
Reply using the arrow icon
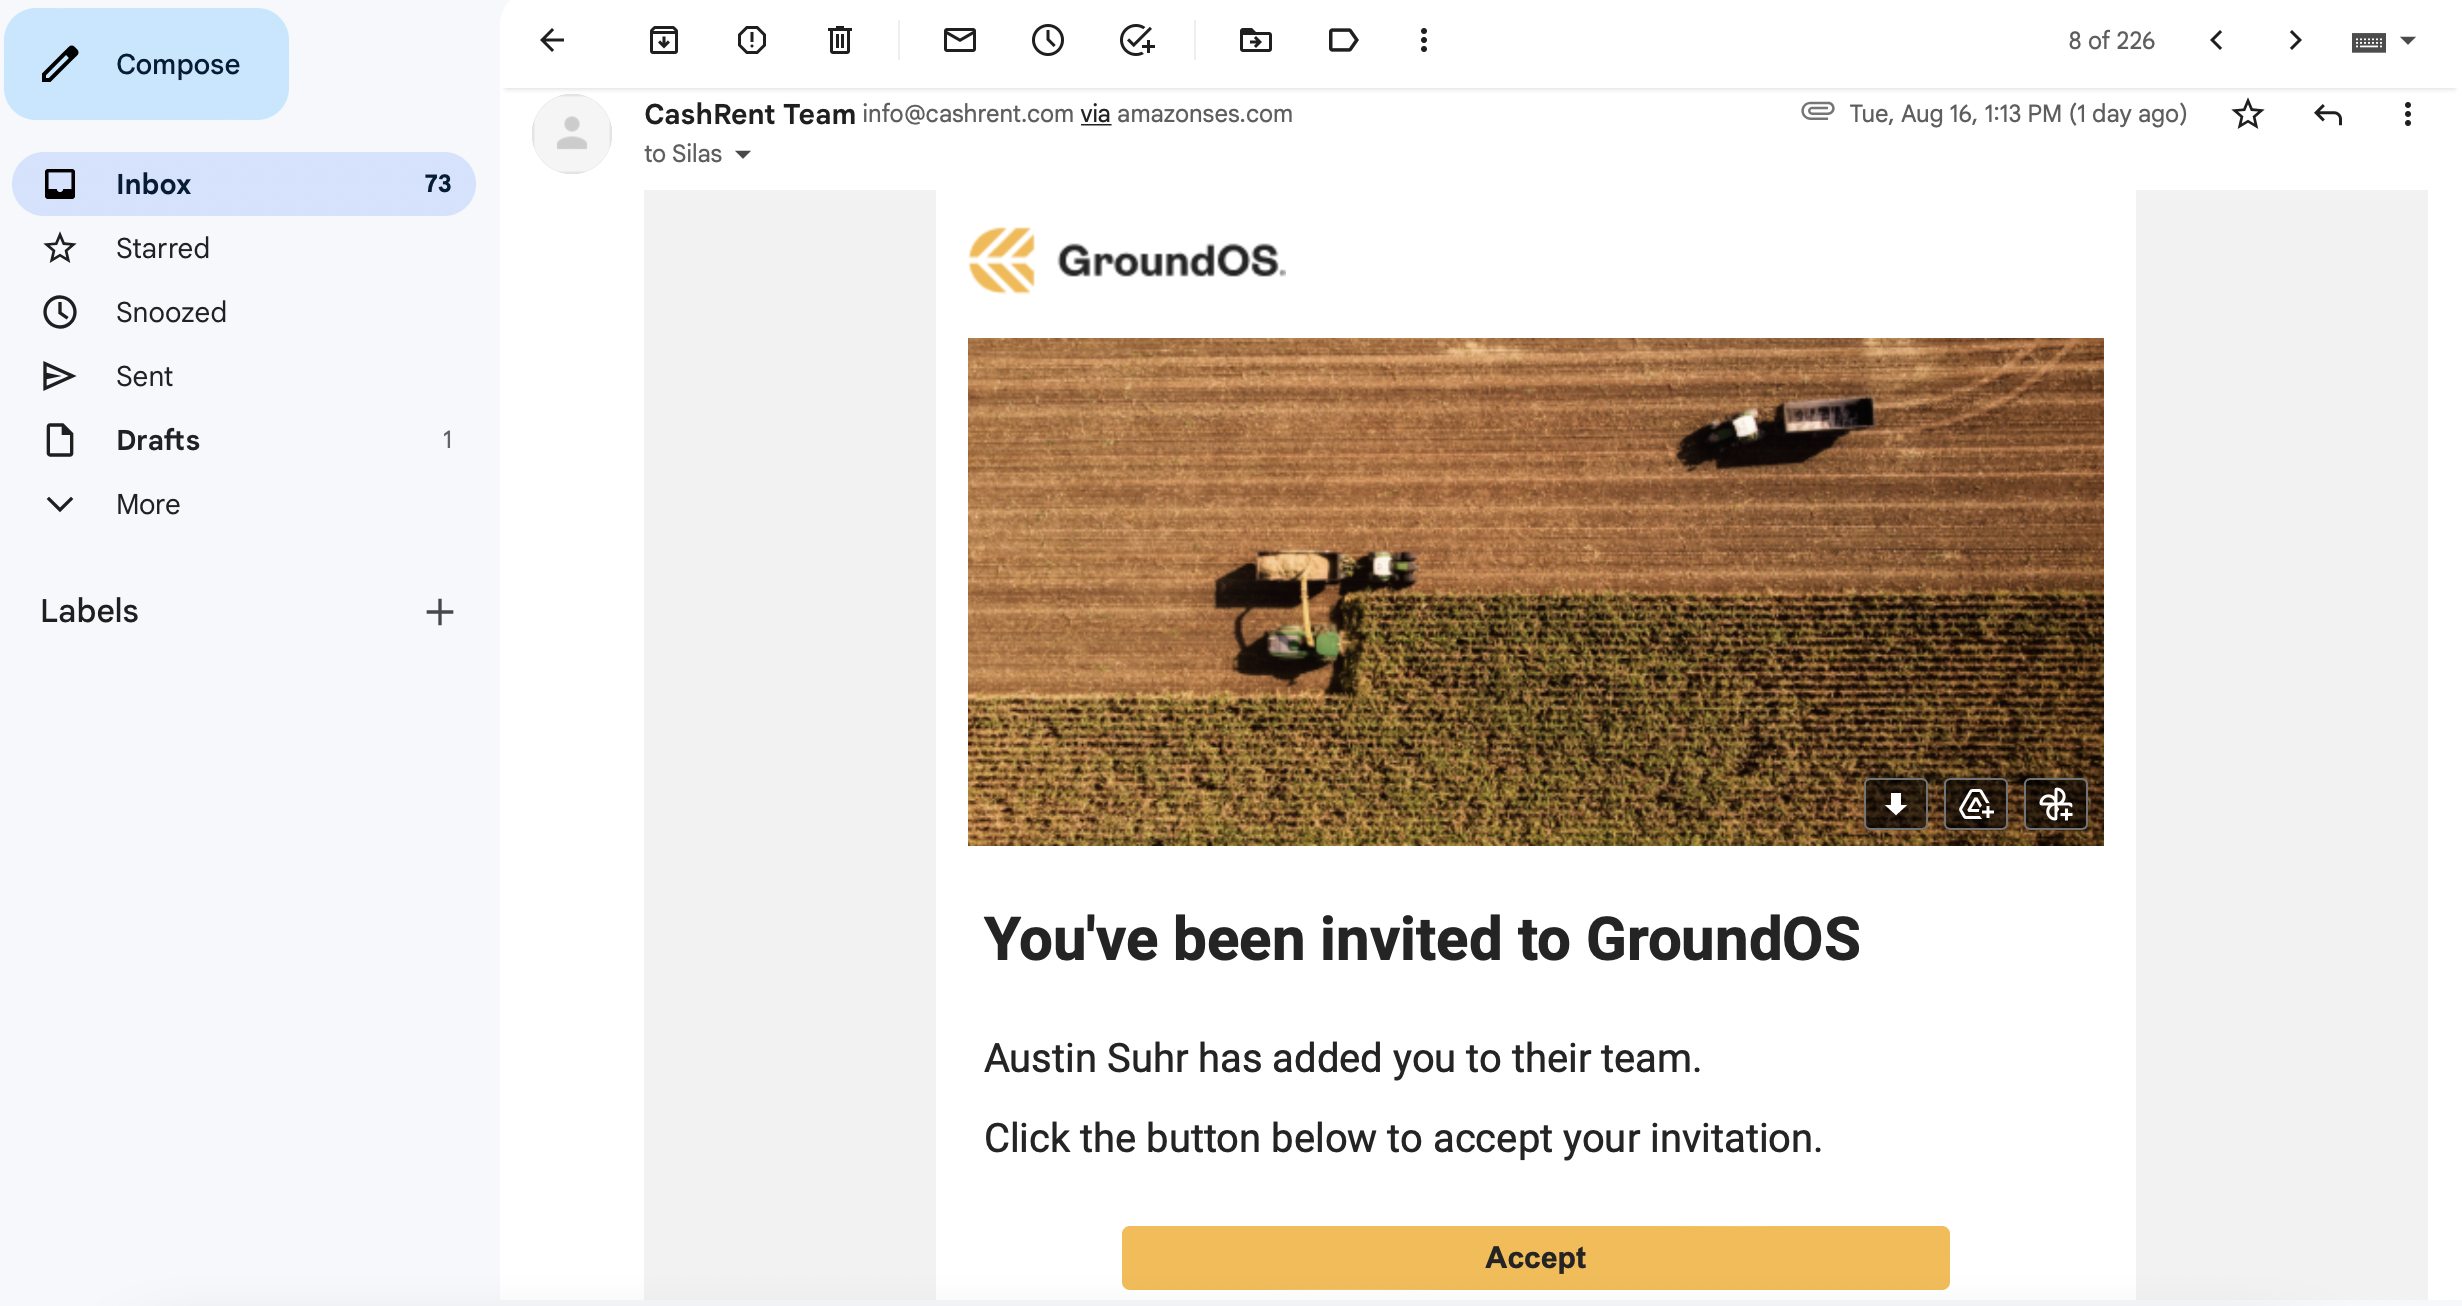(2328, 114)
